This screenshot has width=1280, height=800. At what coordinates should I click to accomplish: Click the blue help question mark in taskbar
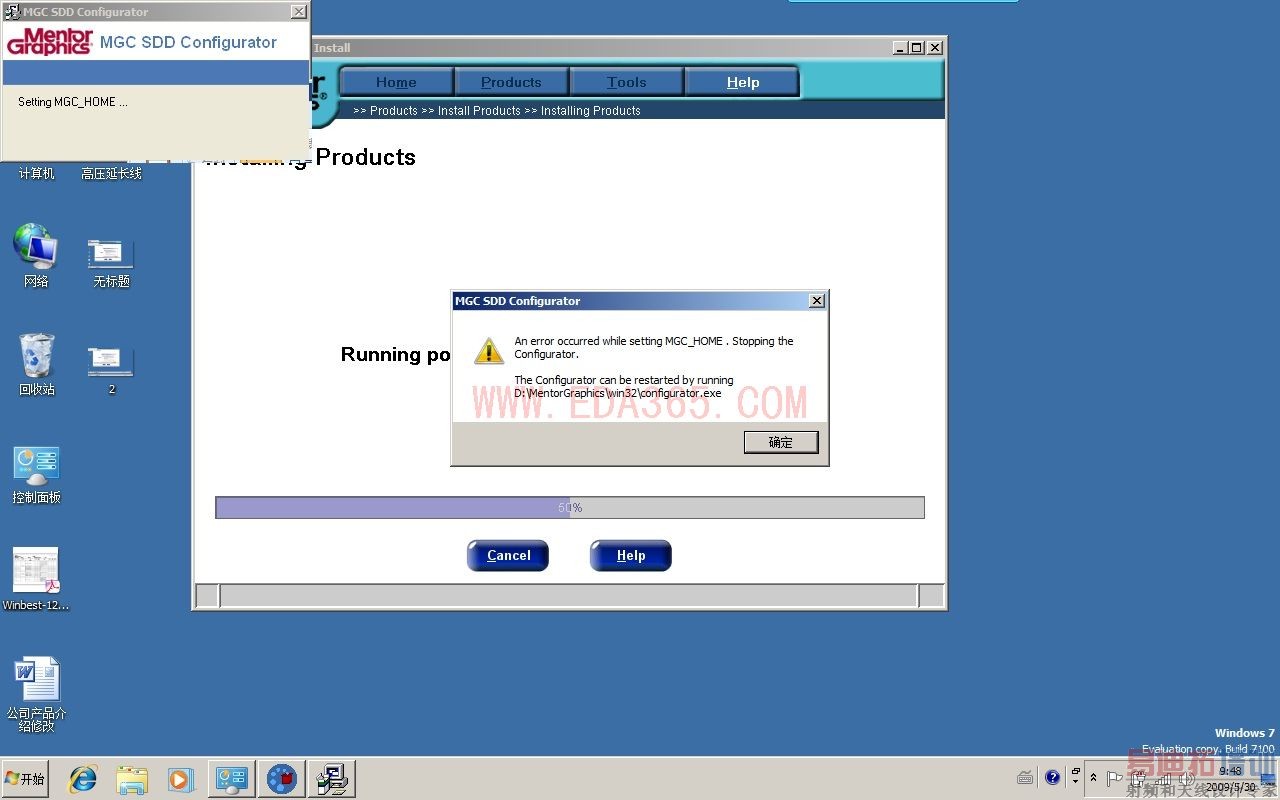[1052, 778]
